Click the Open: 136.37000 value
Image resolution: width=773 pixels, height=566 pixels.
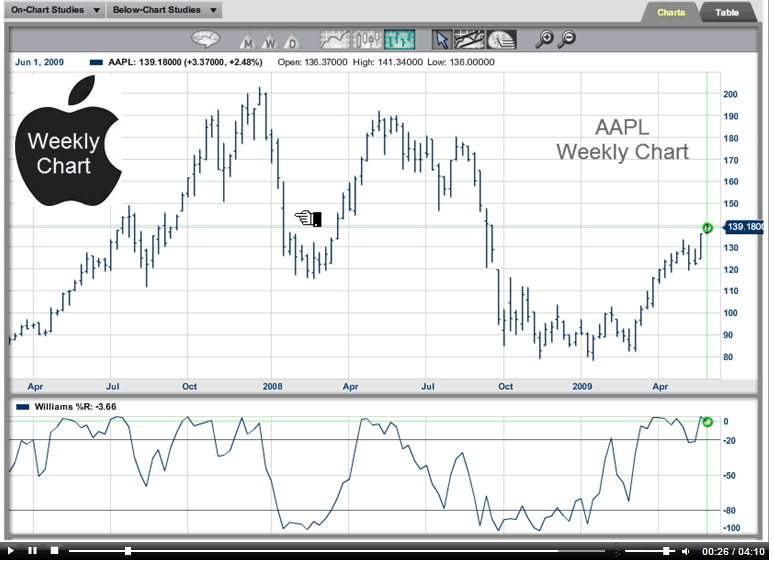point(312,62)
